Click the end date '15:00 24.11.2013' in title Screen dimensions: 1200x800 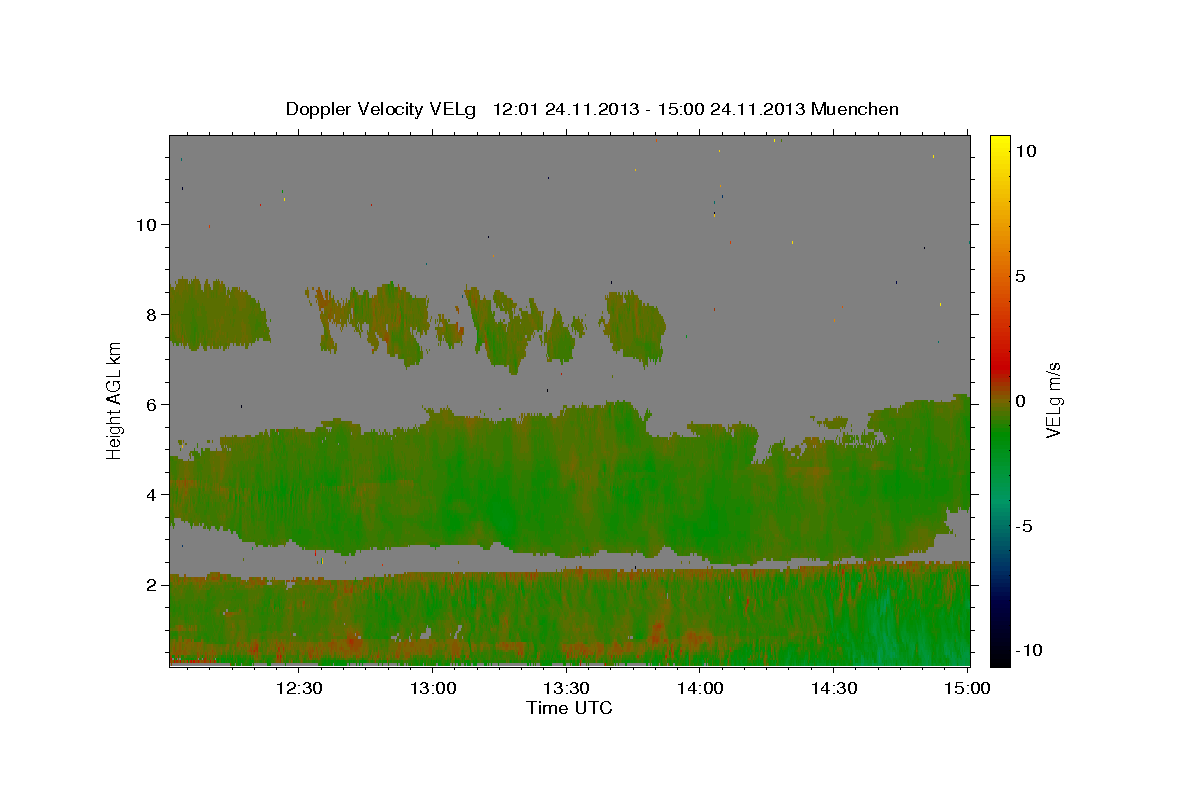(730, 109)
